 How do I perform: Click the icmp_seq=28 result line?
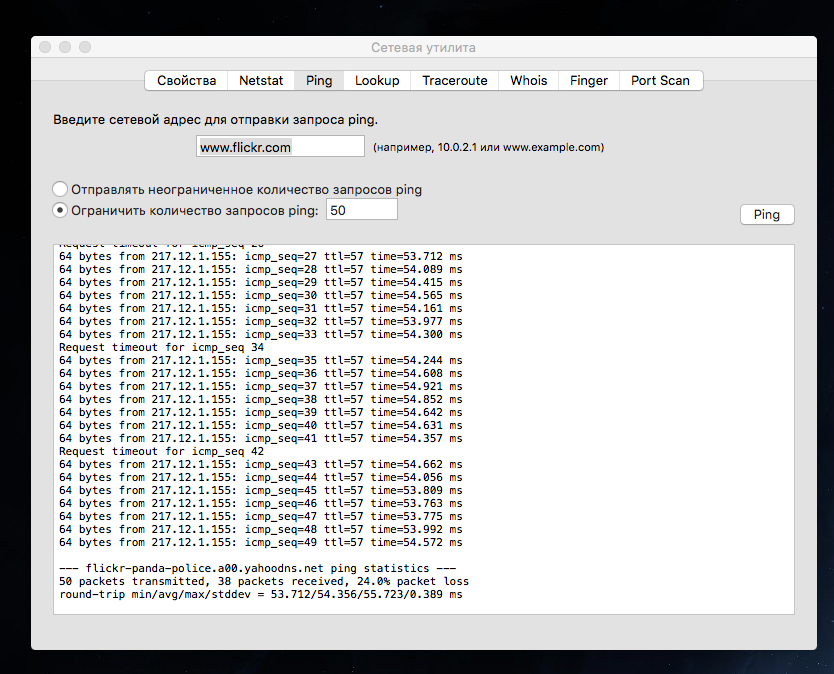(261, 270)
